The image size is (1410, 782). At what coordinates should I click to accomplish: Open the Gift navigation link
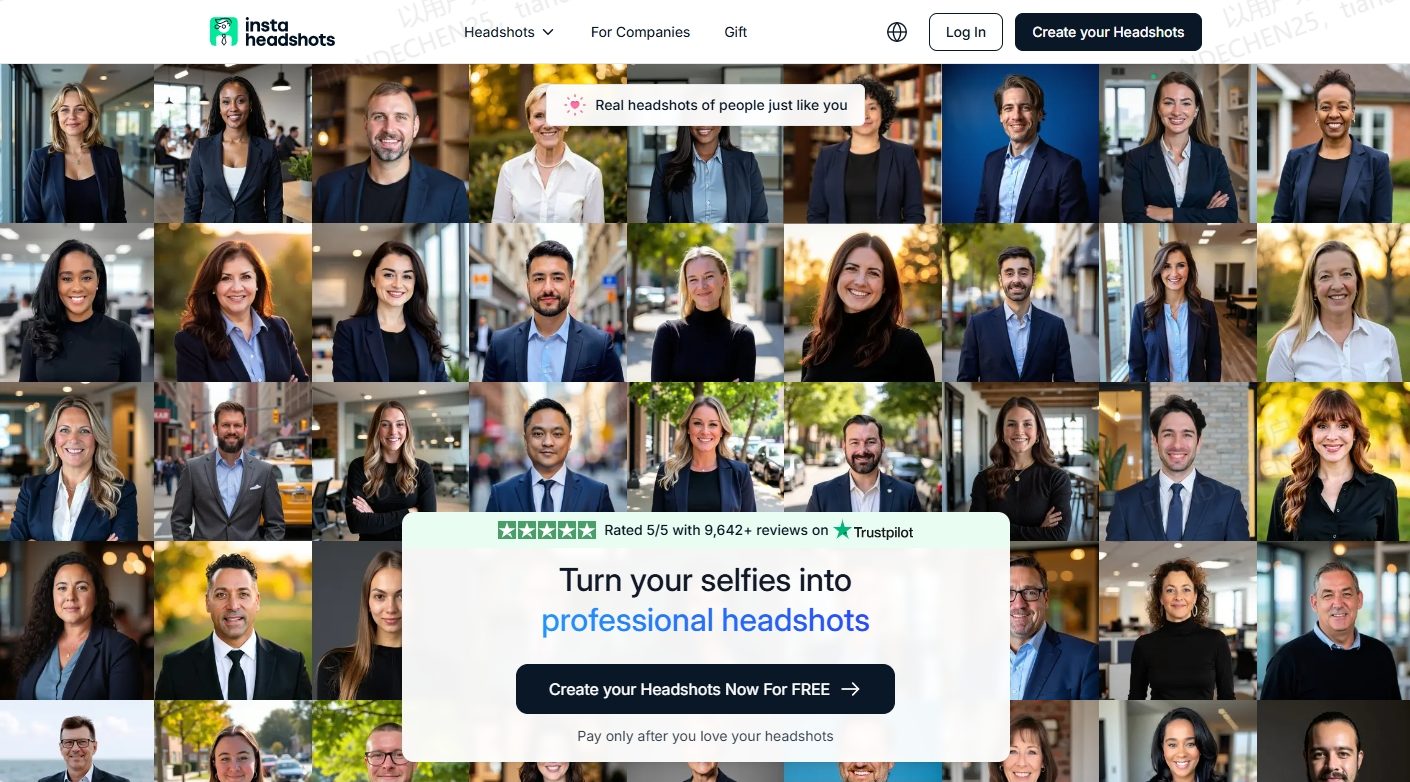[736, 32]
